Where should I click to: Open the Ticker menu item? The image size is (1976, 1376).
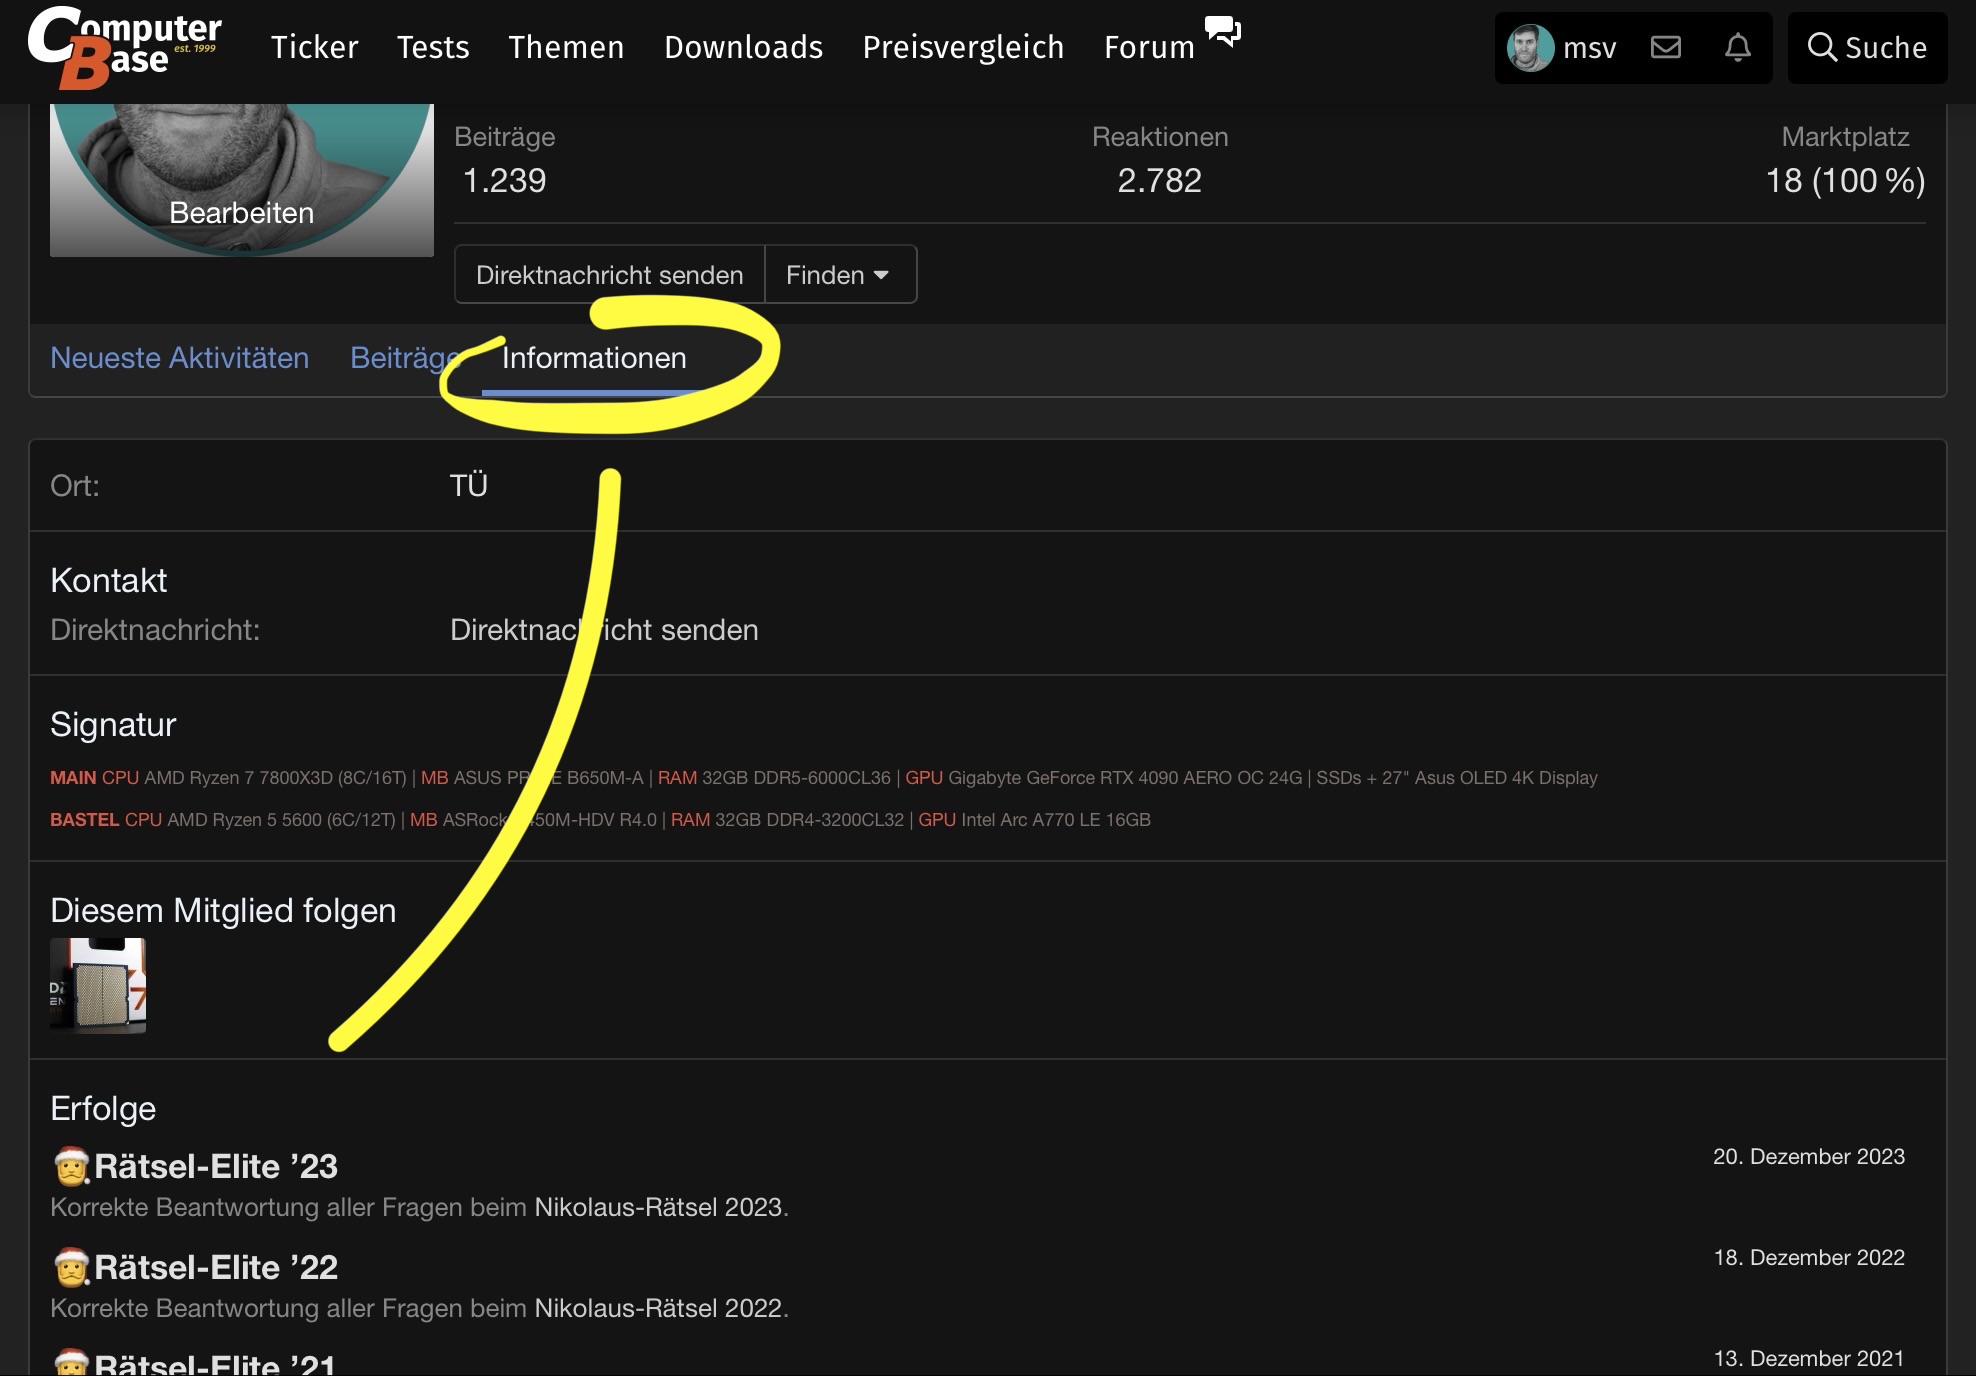click(x=314, y=47)
